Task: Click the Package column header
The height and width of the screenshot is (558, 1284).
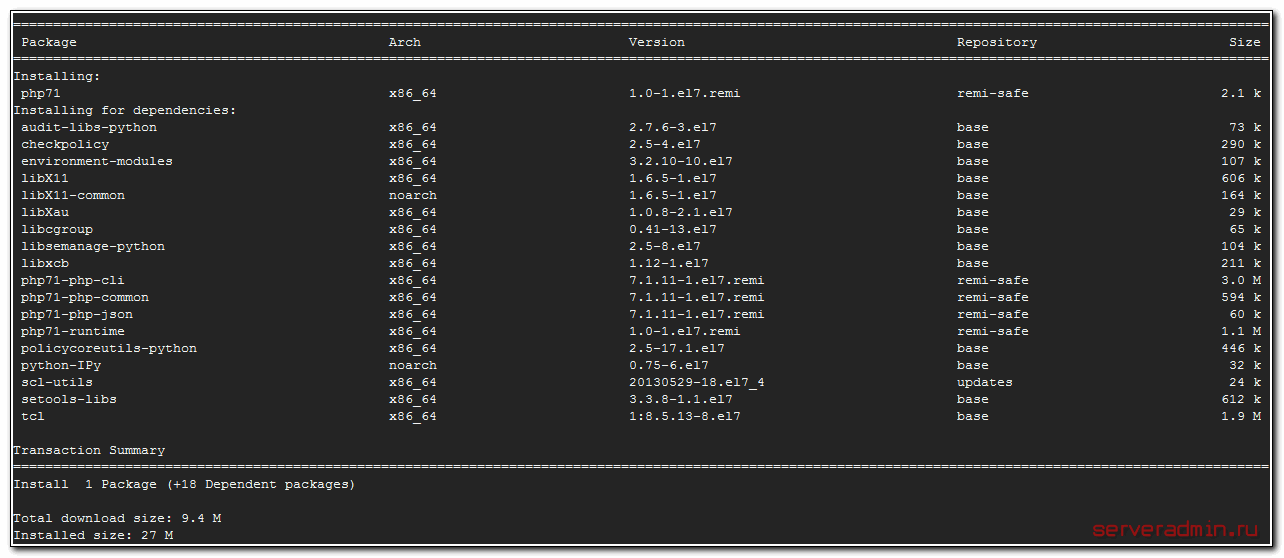Action: (49, 42)
